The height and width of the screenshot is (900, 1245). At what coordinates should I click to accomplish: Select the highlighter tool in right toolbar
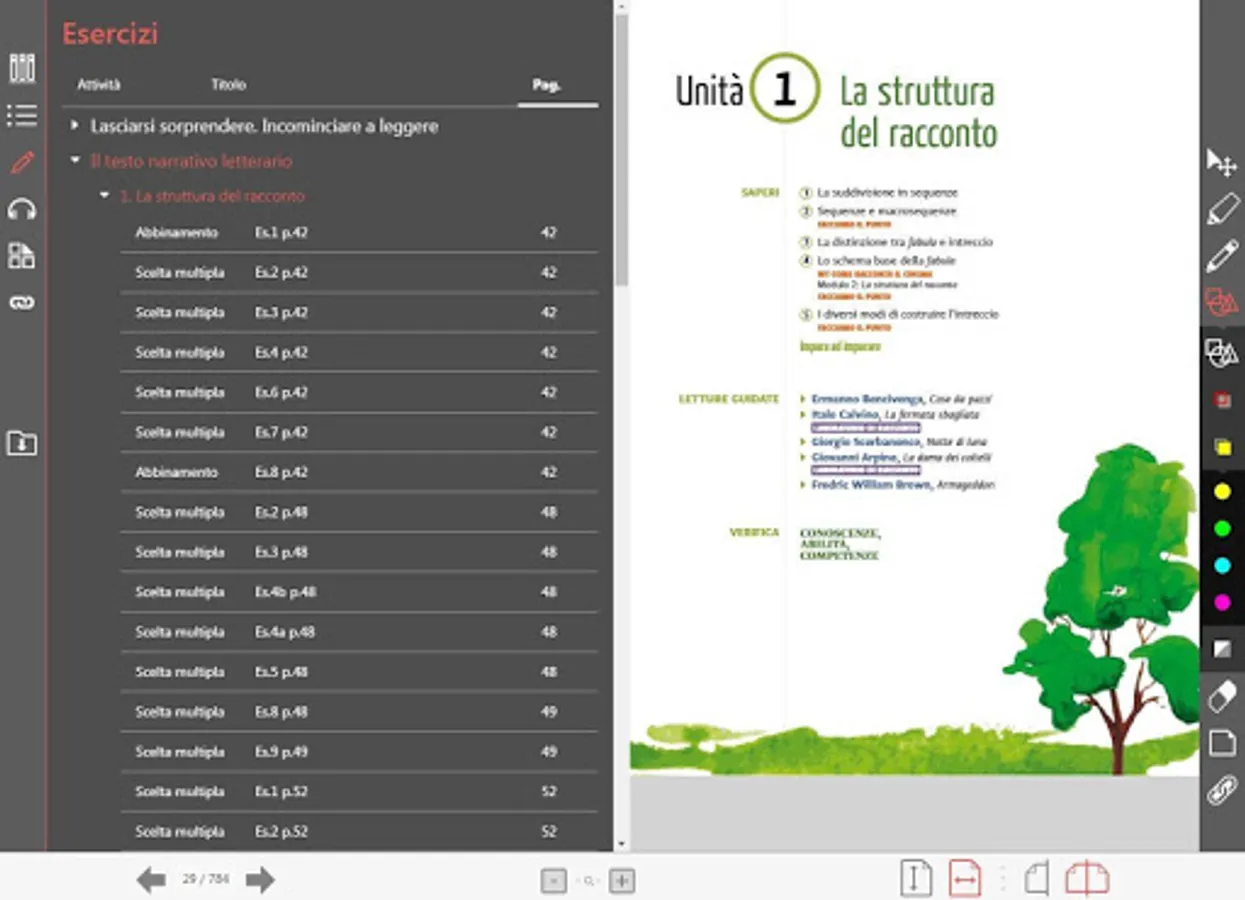point(1222,209)
